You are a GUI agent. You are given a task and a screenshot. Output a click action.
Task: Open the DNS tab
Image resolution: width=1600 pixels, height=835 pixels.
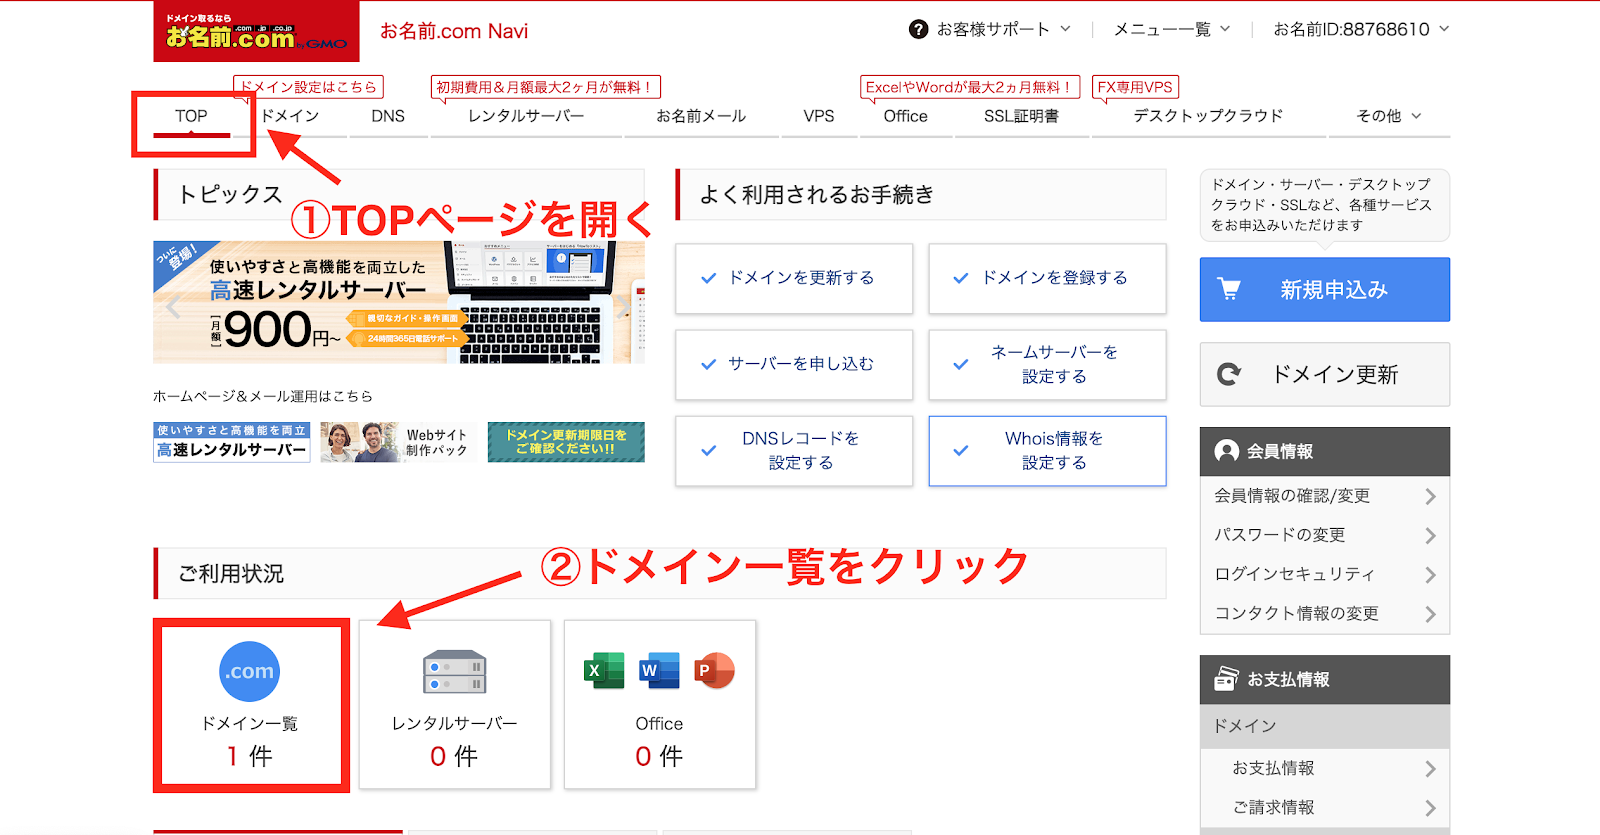point(388,116)
